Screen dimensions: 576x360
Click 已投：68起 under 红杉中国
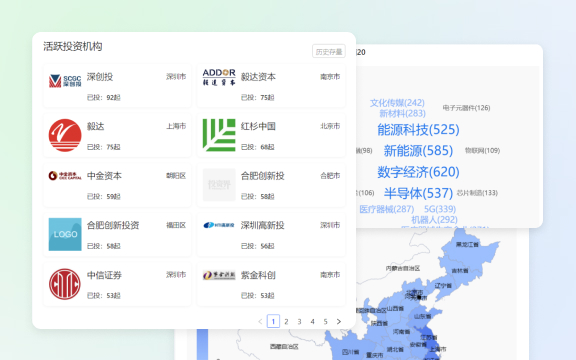tap(258, 147)
